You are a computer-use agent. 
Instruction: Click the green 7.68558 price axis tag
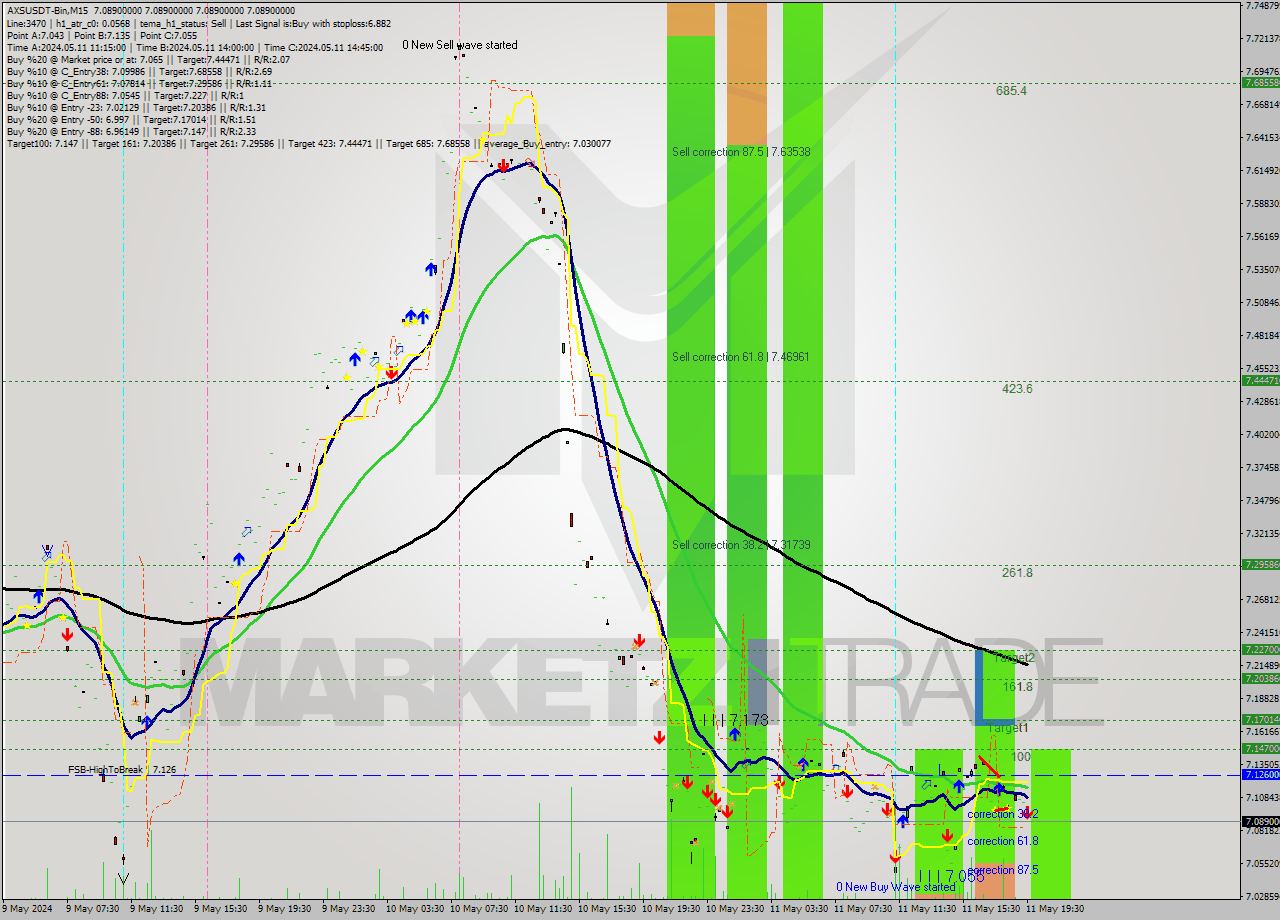pos(1259,83)
